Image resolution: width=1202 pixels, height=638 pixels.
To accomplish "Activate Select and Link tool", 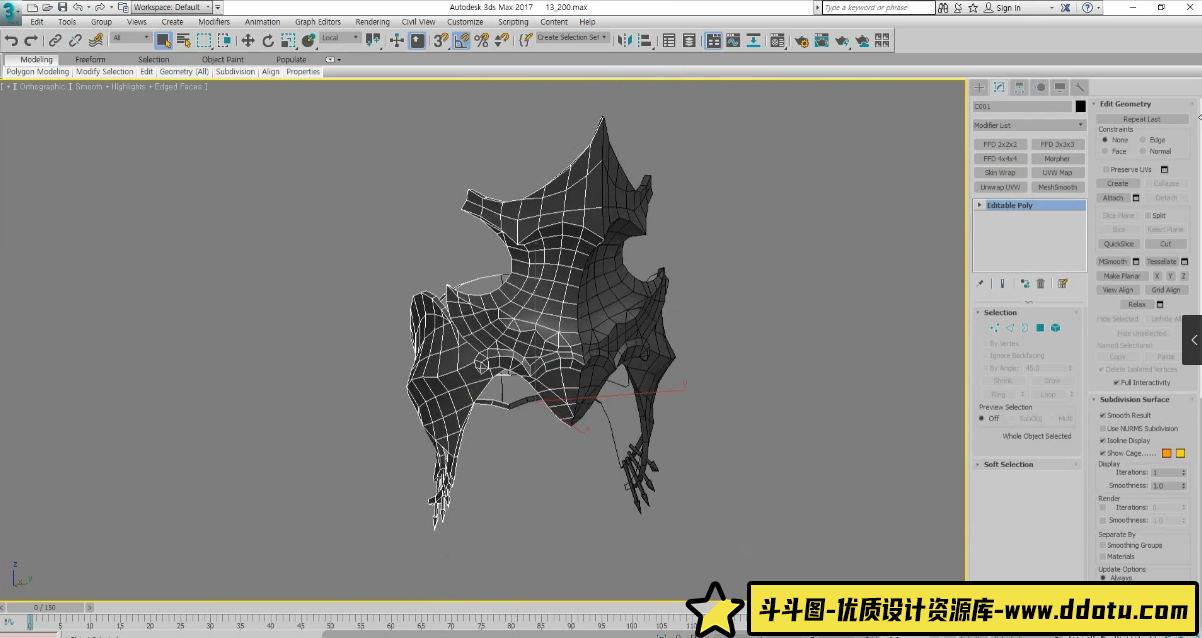I will (x=55, y=40).
